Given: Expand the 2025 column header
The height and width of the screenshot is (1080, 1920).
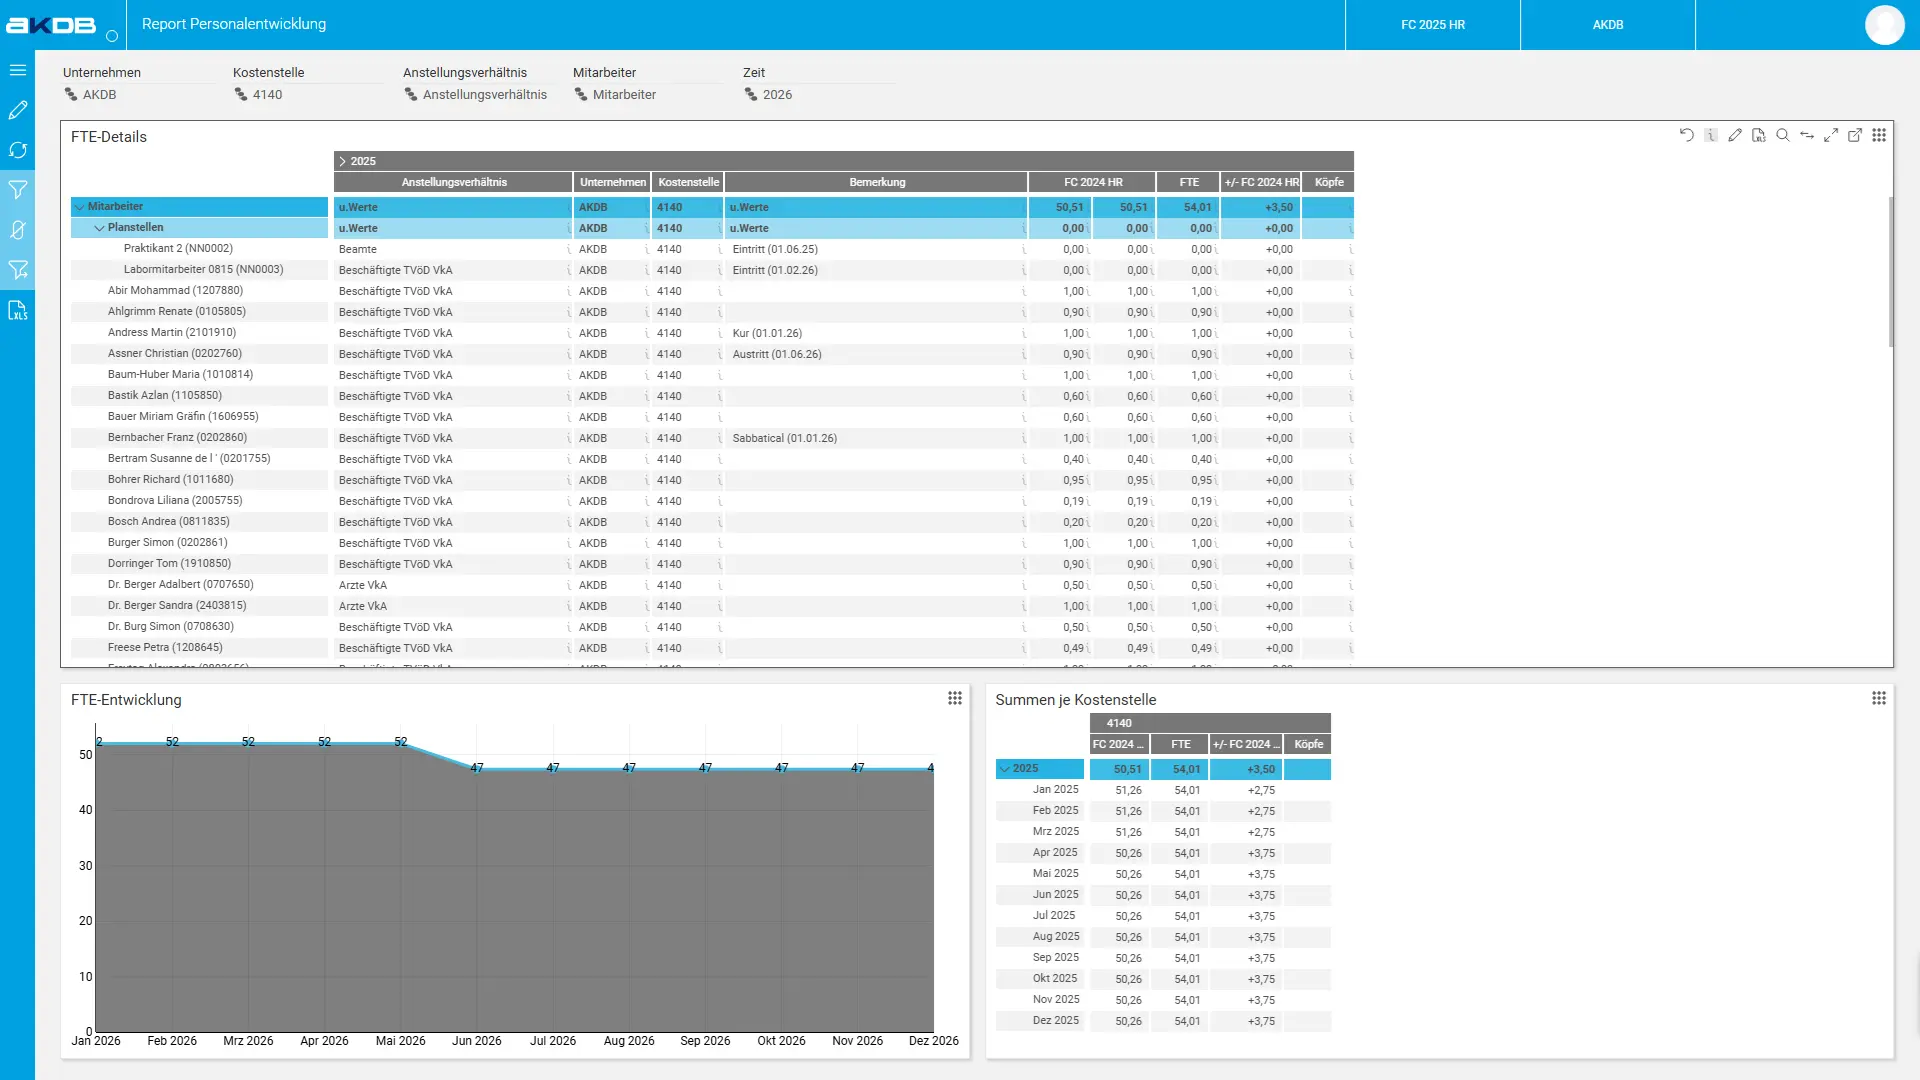Looking at the screenshot, I should [342, 161].
